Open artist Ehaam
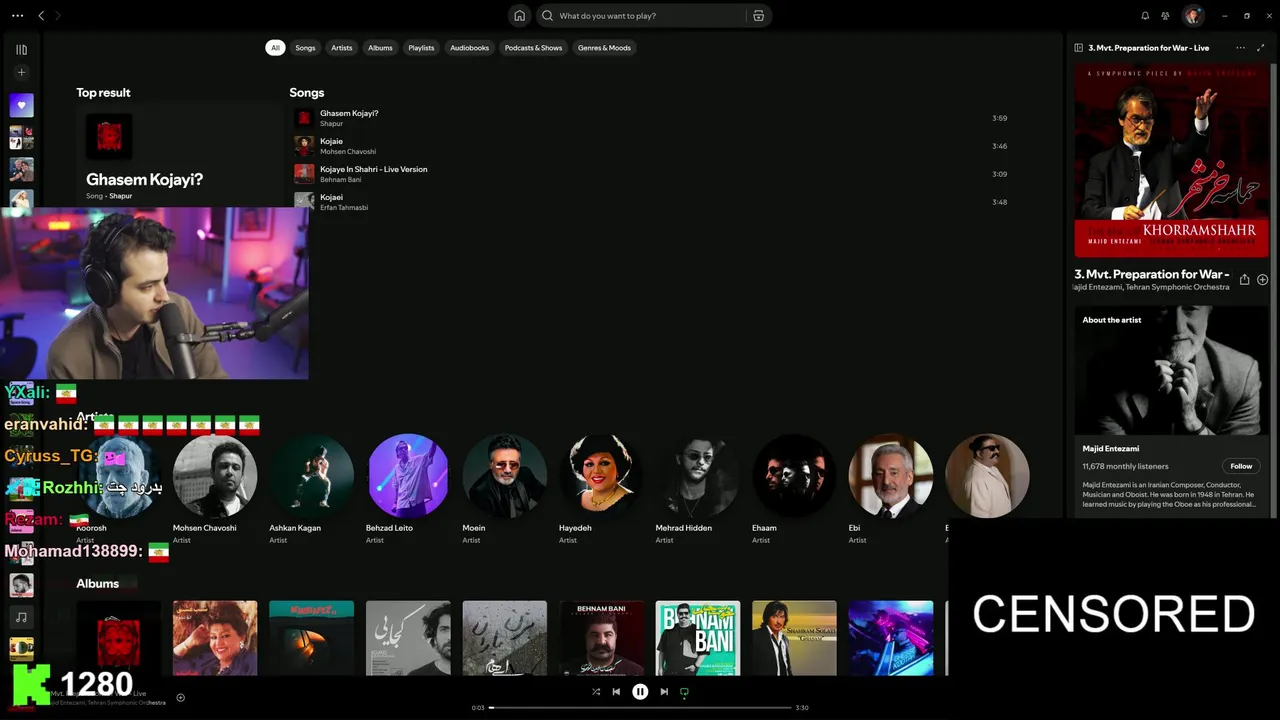Viewport: 1280px width, 720px height. 794,476
